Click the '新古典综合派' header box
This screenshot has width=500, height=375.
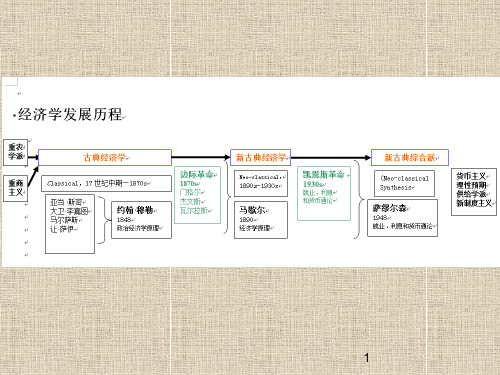(410, 157)
